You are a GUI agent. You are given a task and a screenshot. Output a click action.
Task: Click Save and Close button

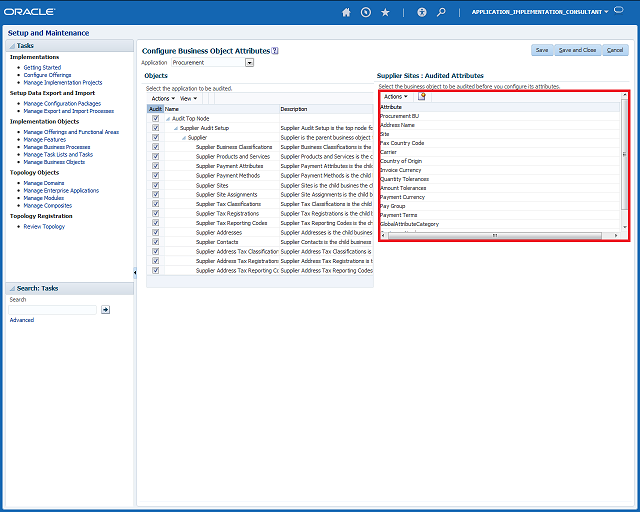tap(577, 50)
